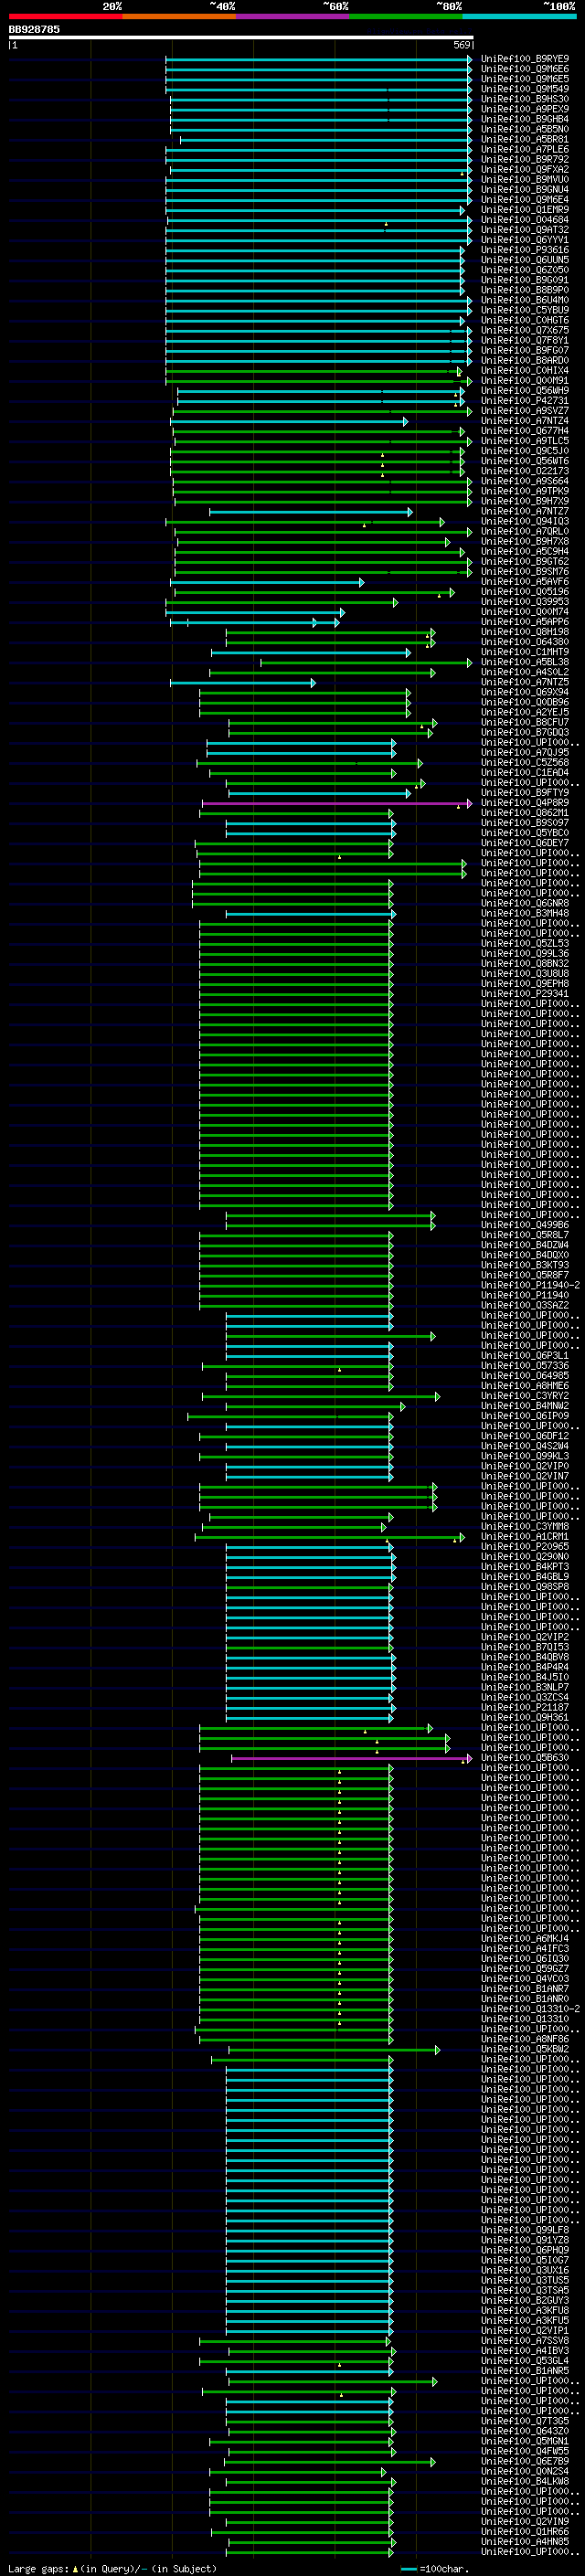Select hit label UniRef100_B9G091

(525, 280)
